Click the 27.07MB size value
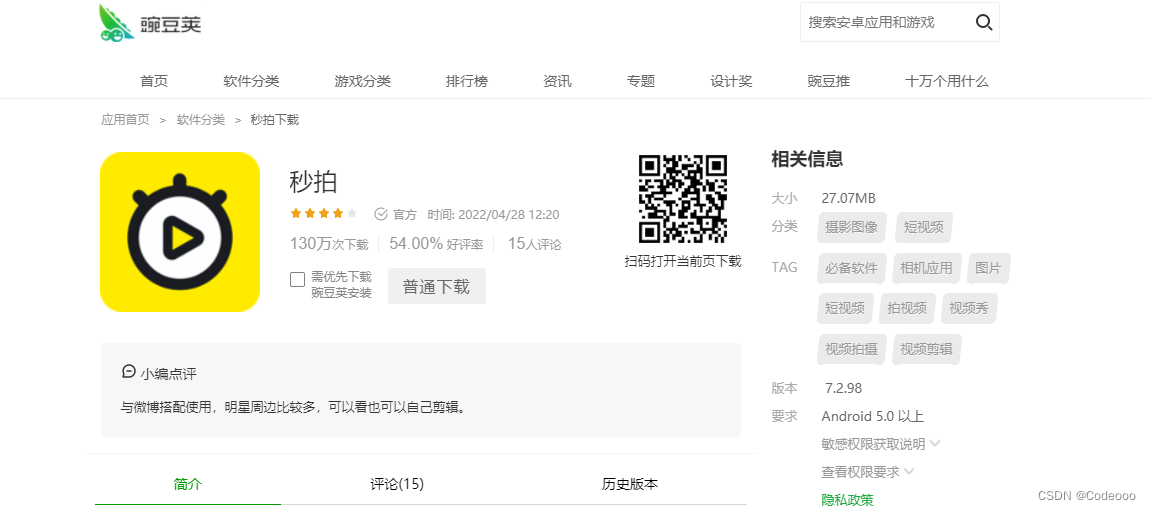 click(849, 198)
